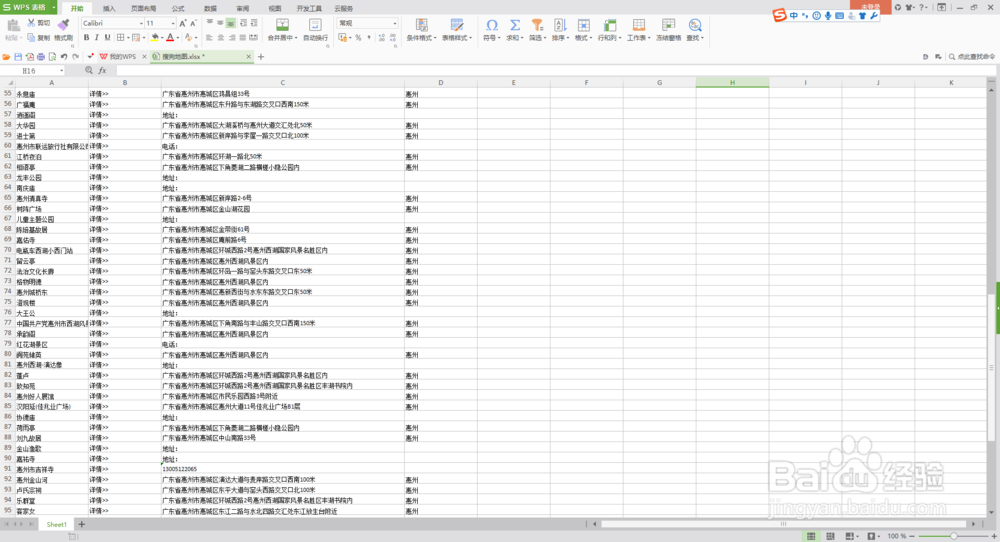Toggle center horizontal text alignment
Screen dimensions: 1000x542
[x=220, y=38]
